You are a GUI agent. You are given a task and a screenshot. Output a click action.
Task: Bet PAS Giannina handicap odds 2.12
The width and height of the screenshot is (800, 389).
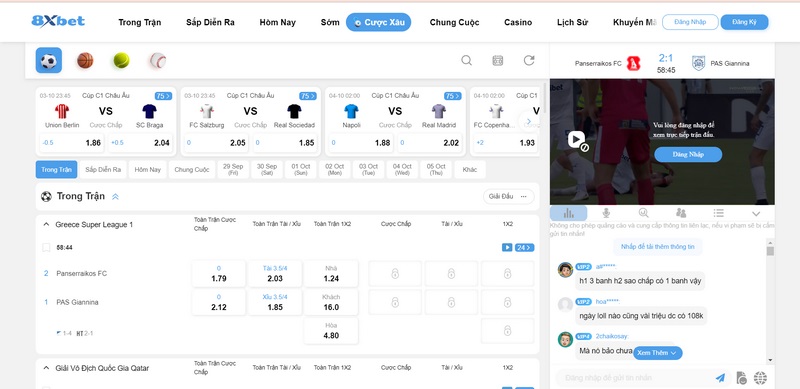[219, 302]
